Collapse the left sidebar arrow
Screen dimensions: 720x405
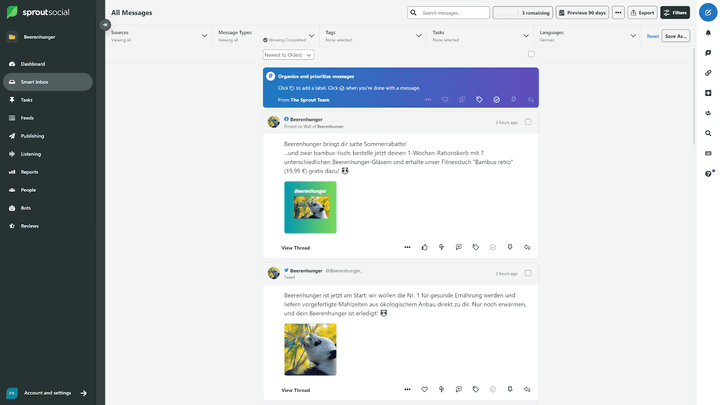click(105, 25)
